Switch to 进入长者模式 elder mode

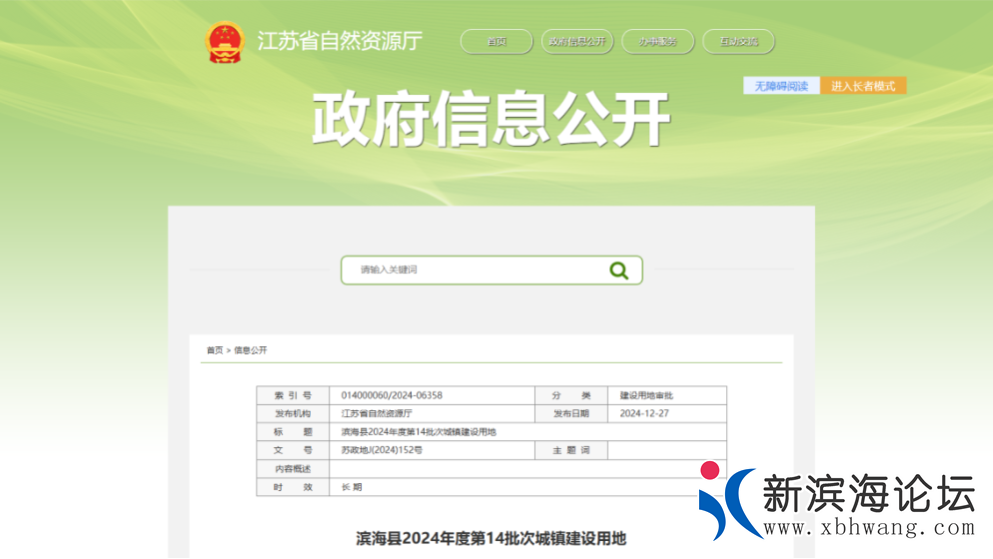coord(863,86)
